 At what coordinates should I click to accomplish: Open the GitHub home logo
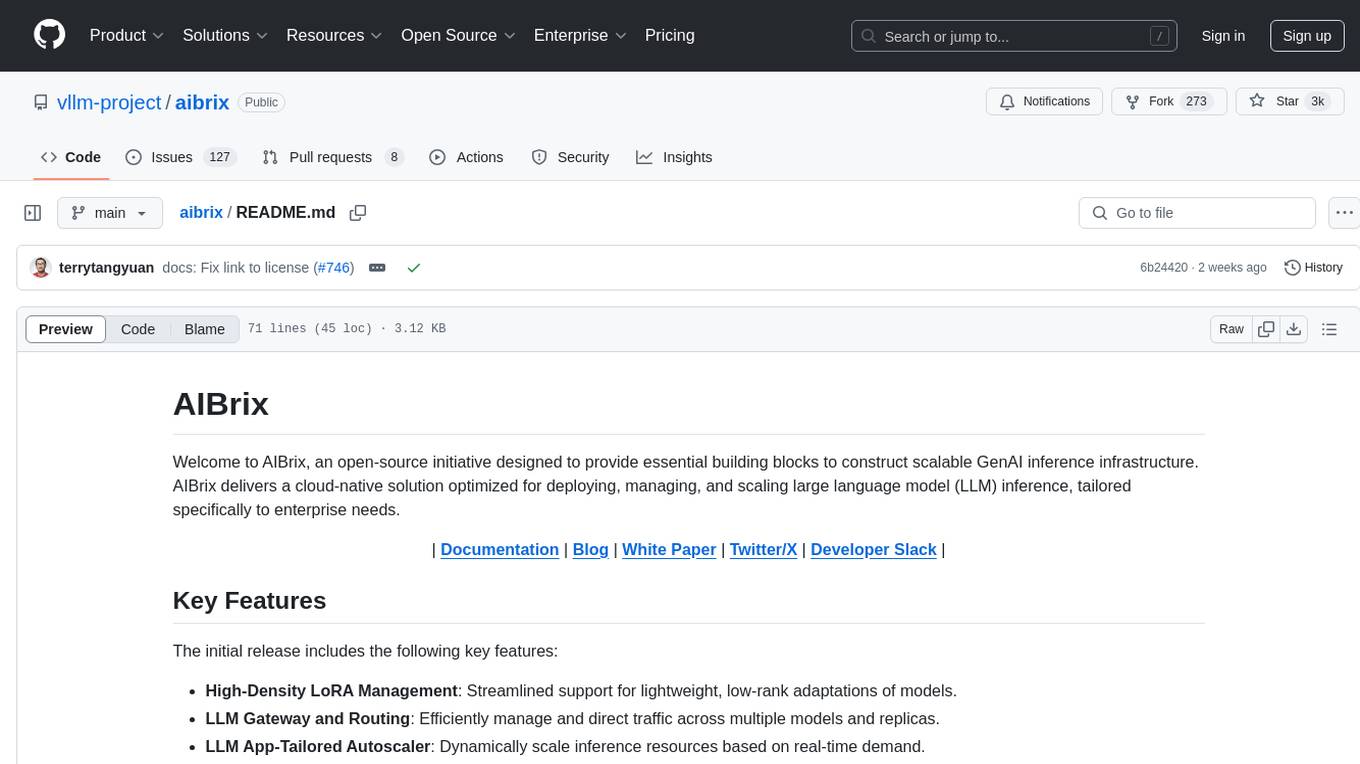point(50,35)
